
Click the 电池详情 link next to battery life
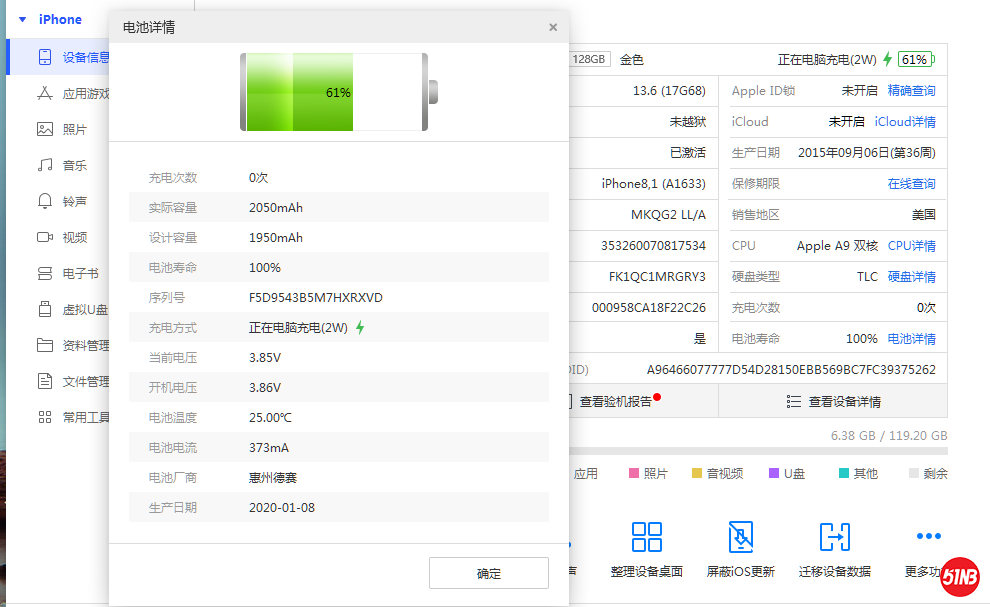911,339
